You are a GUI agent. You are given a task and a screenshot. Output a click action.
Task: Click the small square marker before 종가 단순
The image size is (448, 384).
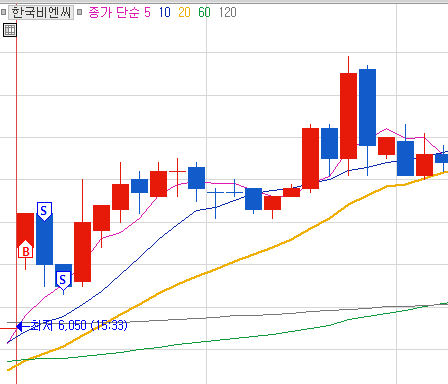click(x=79, y=12)
